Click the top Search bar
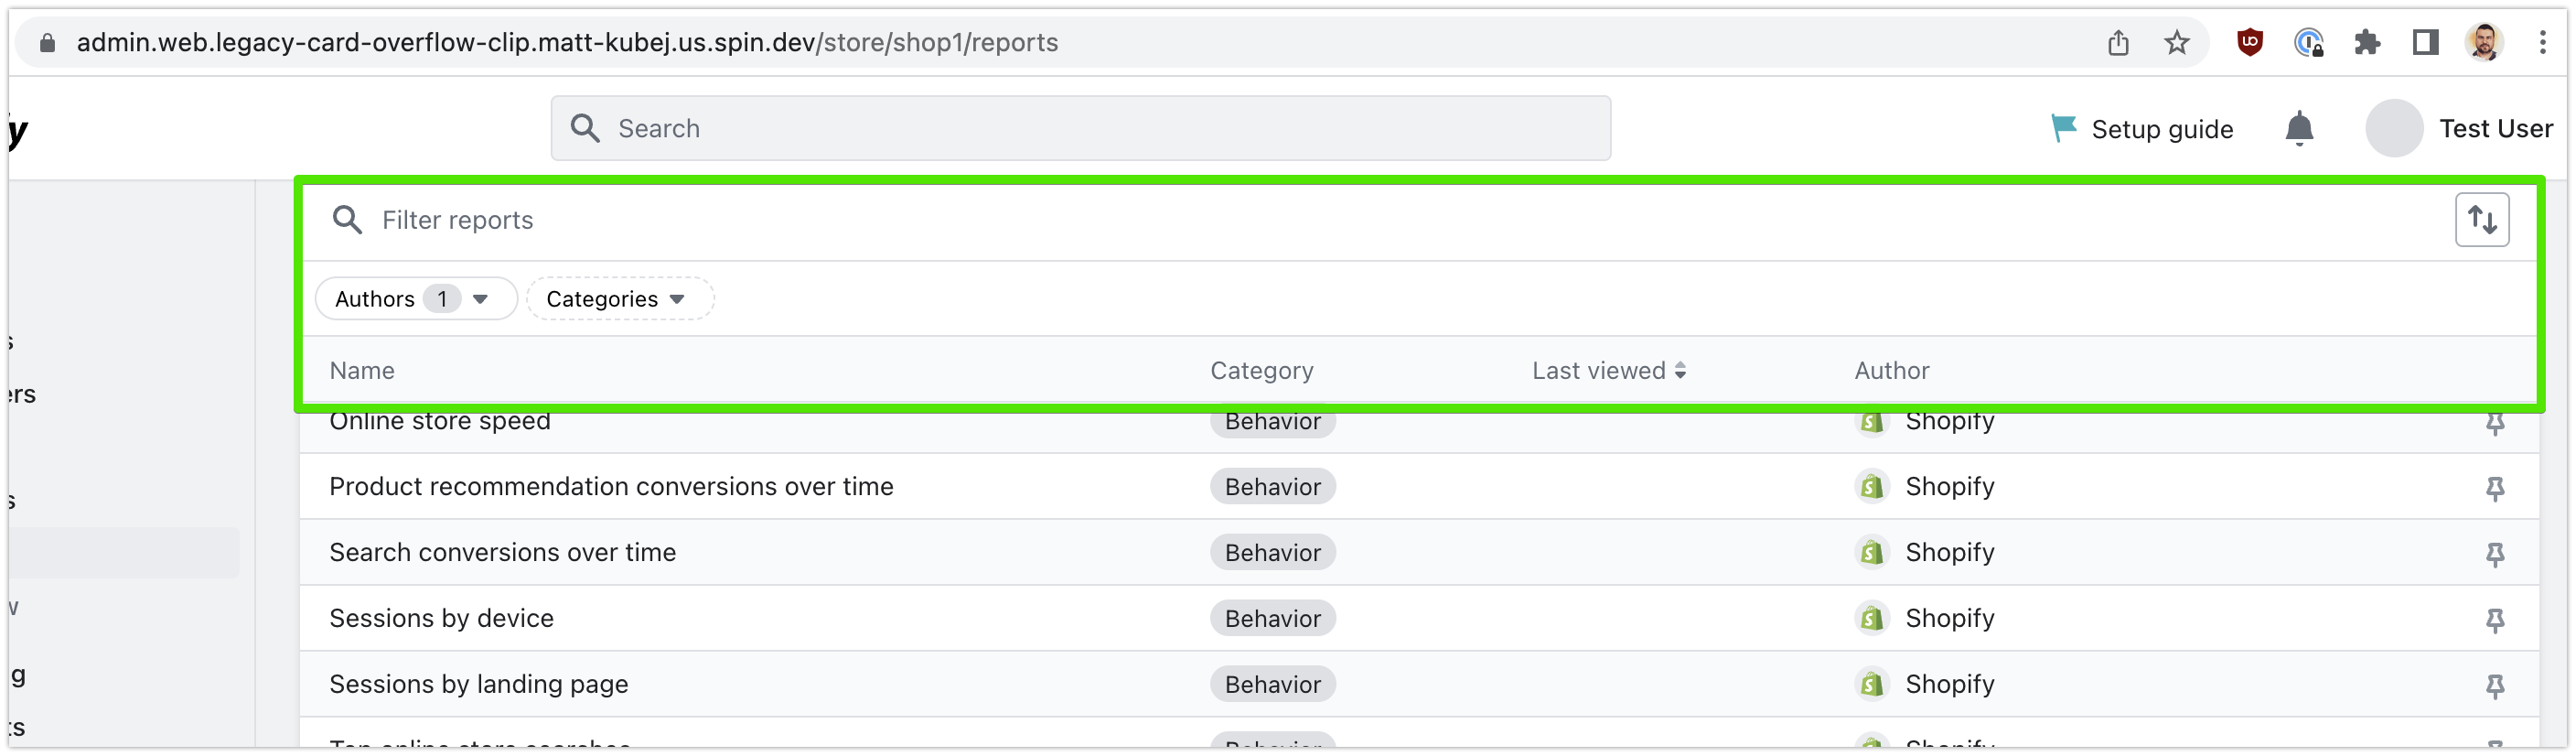Viewport: 2576px width, 756px height. (x=1080, y=128)
